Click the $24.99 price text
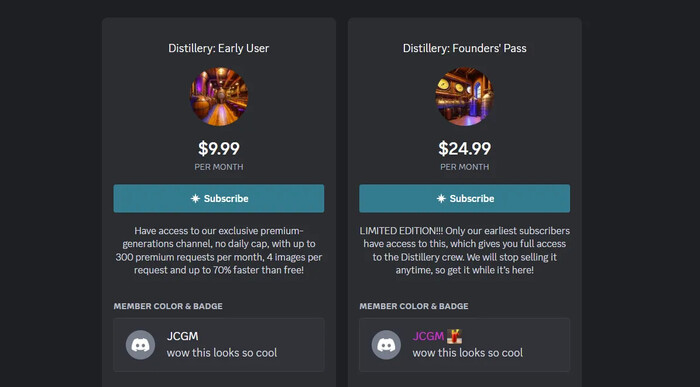The width and height of the screenshot is (700, 387). click(x=464, y=148)
